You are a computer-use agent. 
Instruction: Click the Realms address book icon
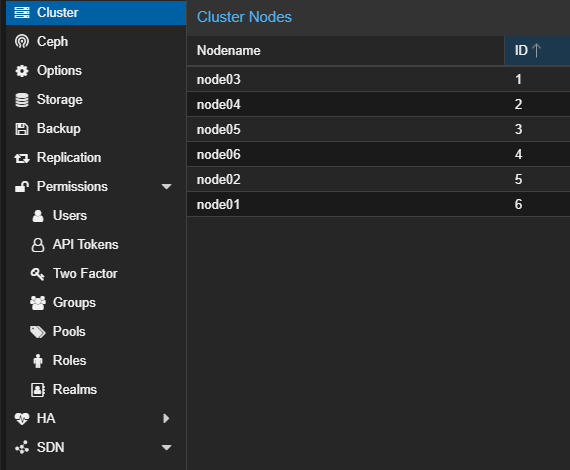tap(38, 390)
